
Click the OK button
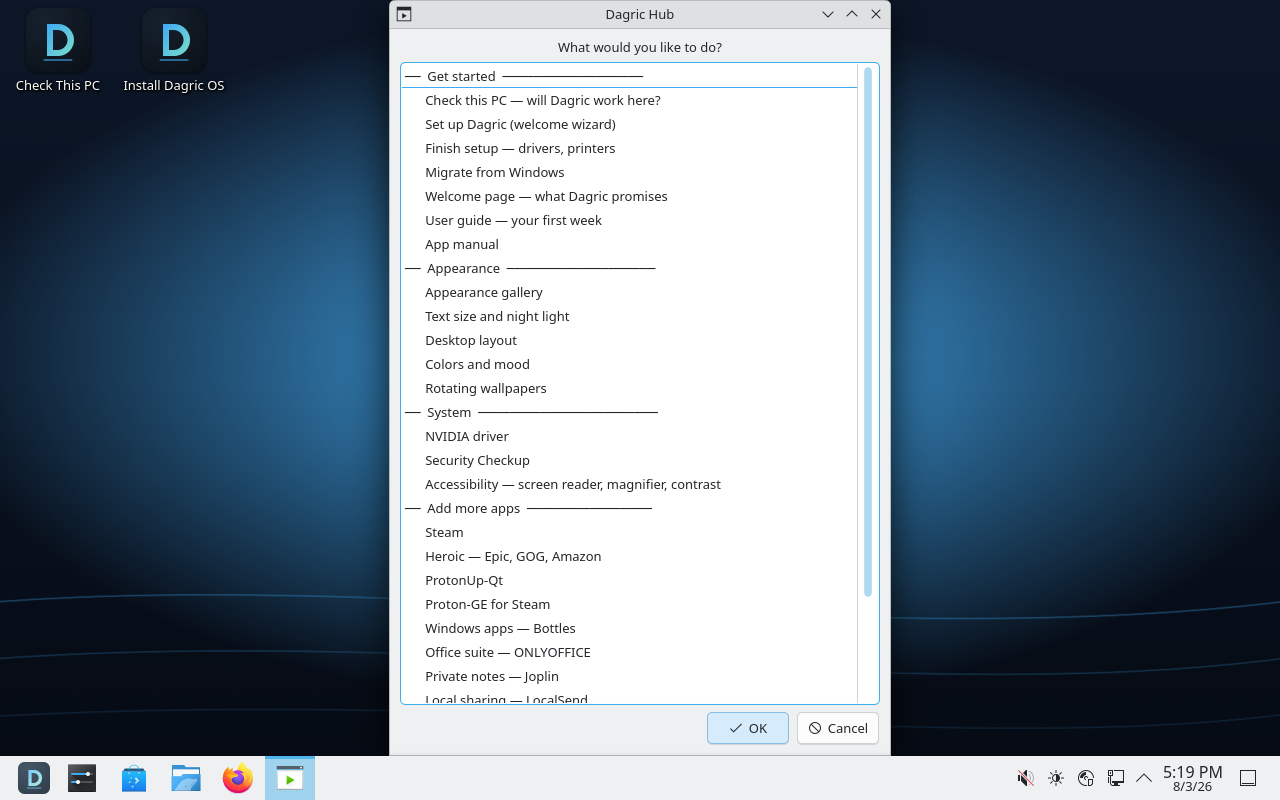[x=748, y=728]
